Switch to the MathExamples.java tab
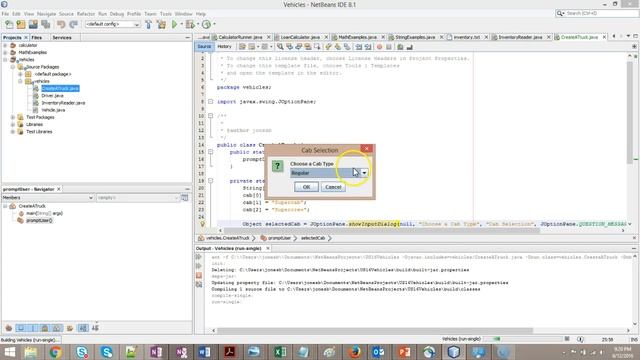 [358, 37]
